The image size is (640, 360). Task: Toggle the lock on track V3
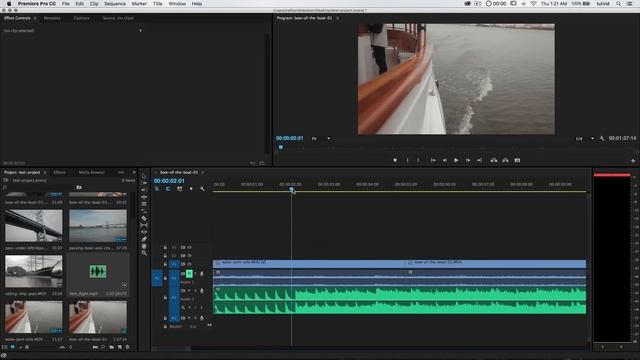point(165,247)
